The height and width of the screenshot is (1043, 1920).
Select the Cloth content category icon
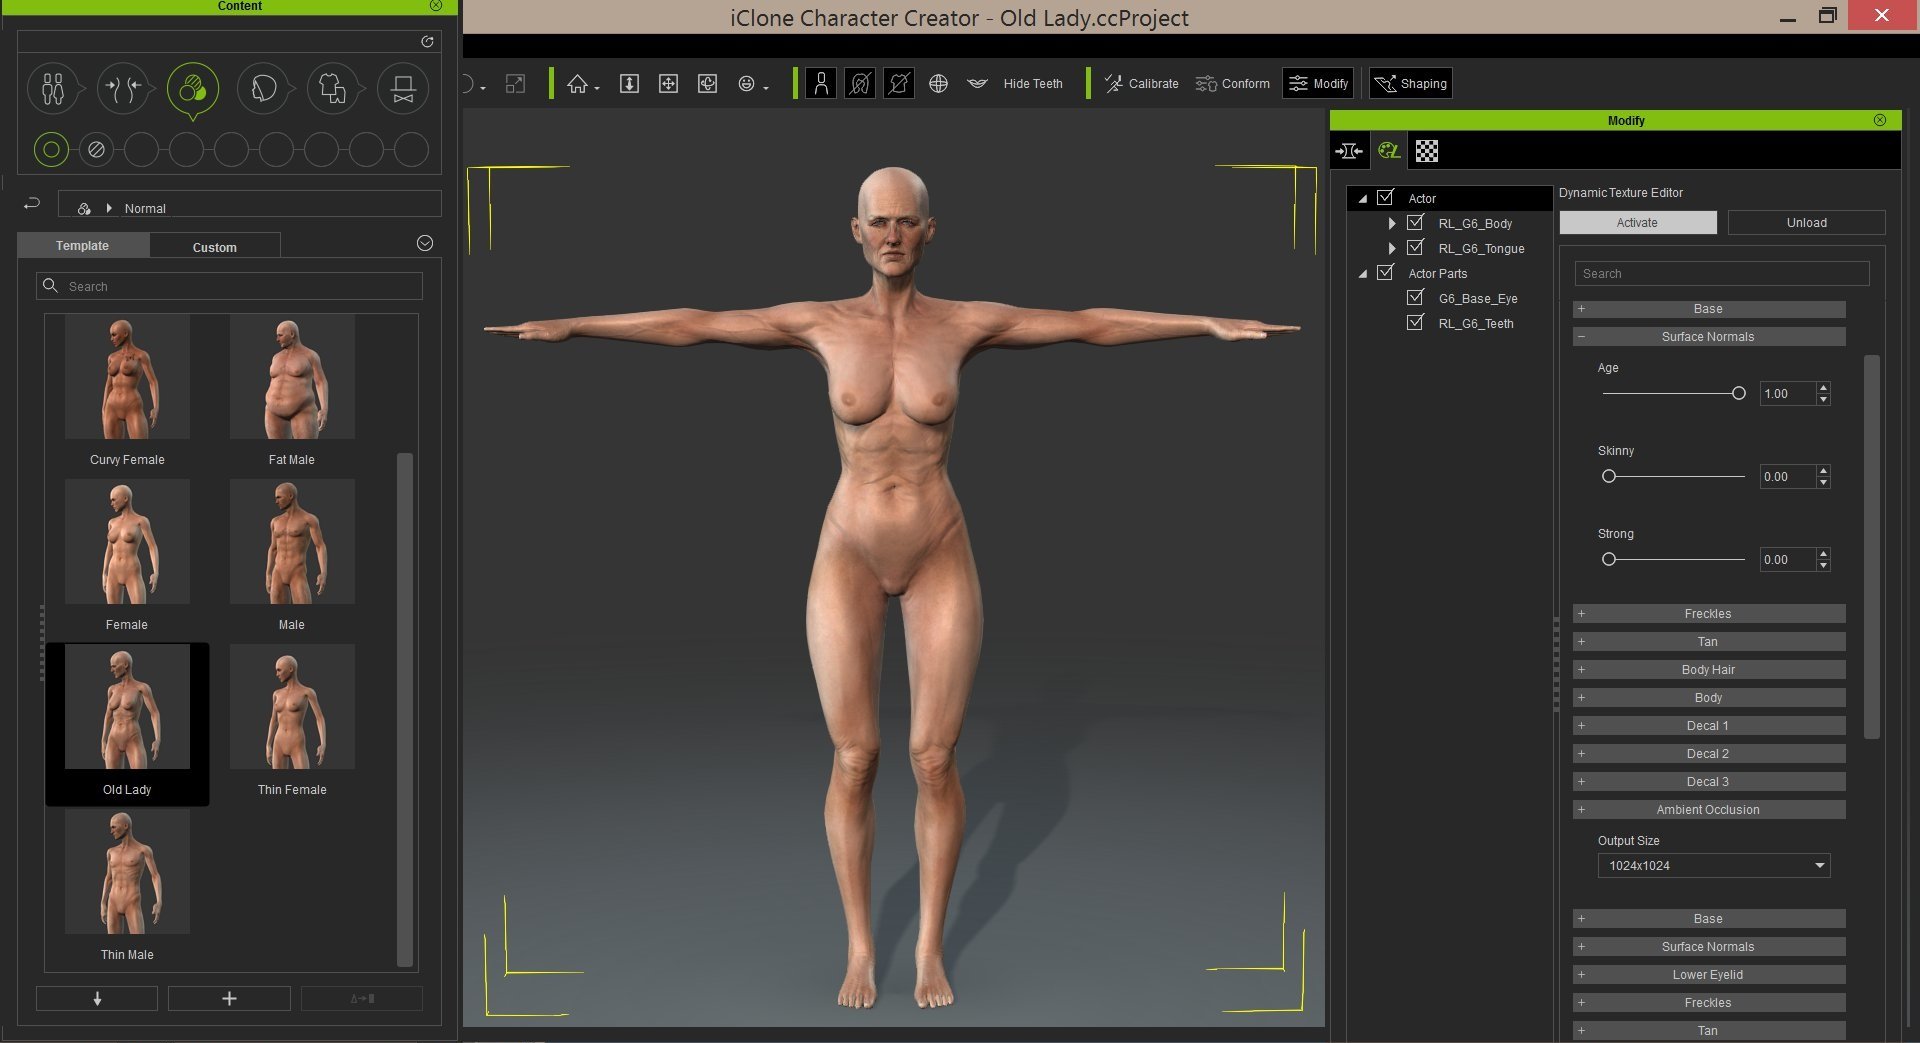[332, 89]
